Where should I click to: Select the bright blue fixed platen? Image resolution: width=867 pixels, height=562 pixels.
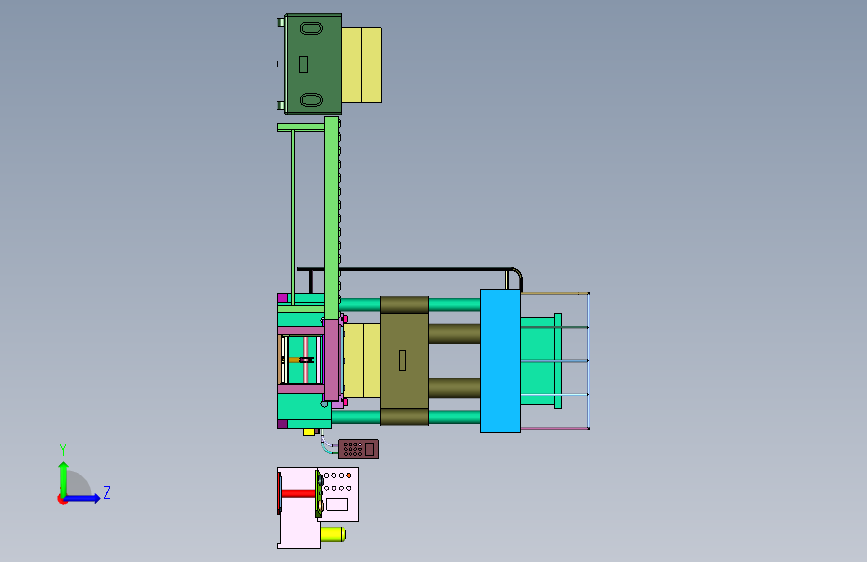(x=500, y=361)
